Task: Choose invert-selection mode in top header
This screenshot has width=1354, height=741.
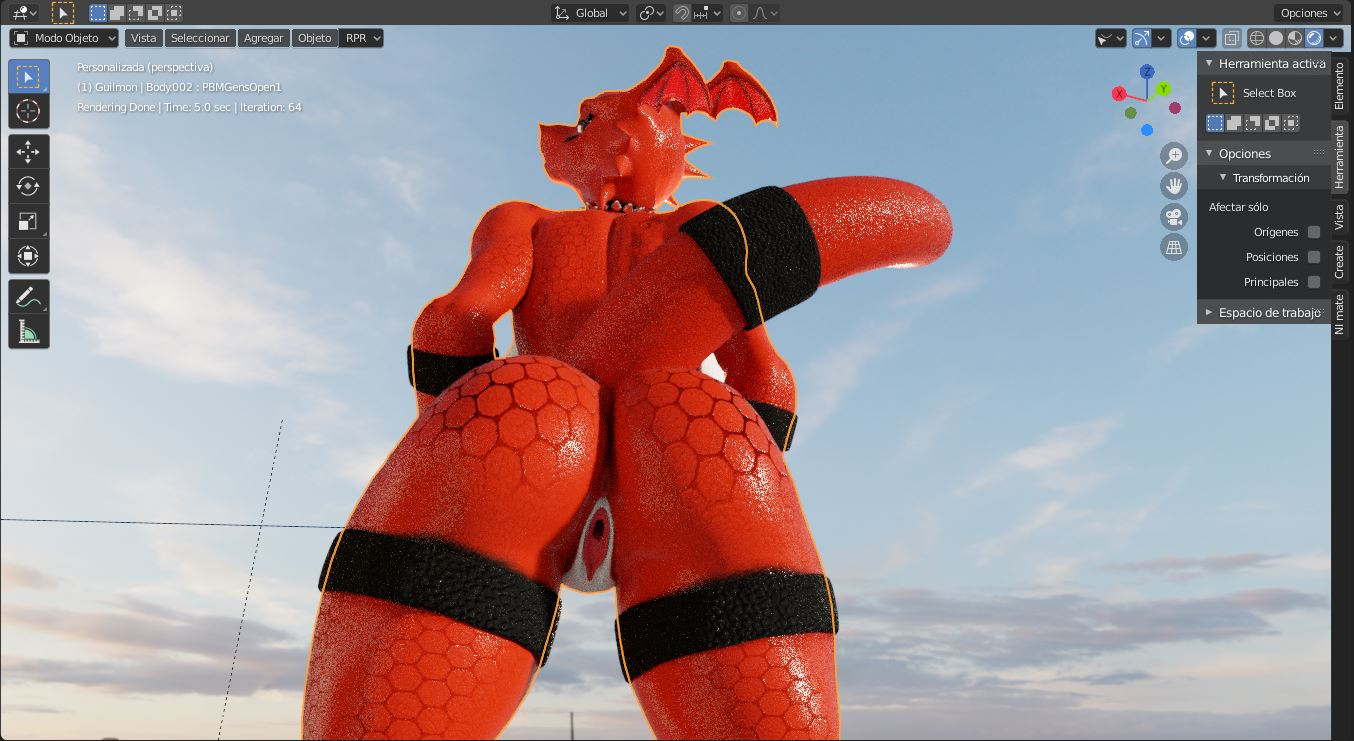Action: click(x=155, y=13)
